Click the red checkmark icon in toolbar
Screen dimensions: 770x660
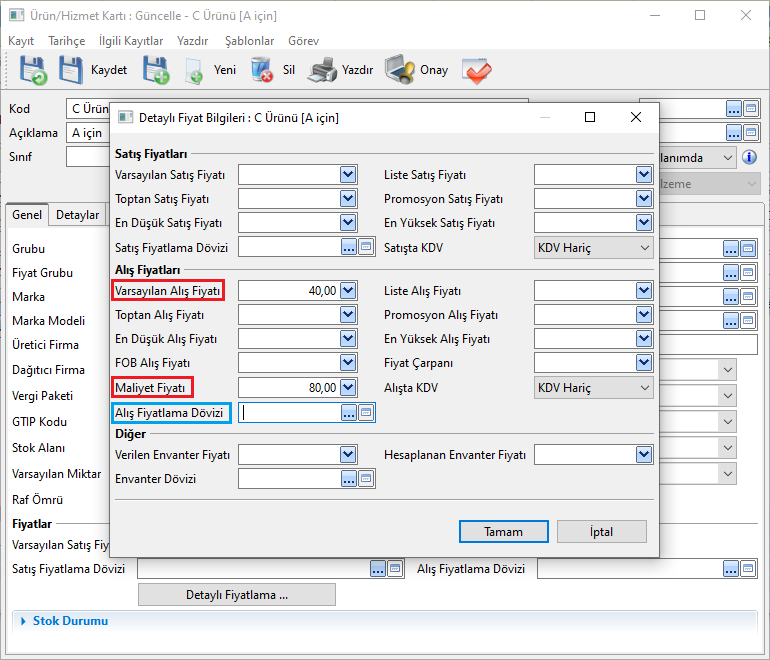476,70
